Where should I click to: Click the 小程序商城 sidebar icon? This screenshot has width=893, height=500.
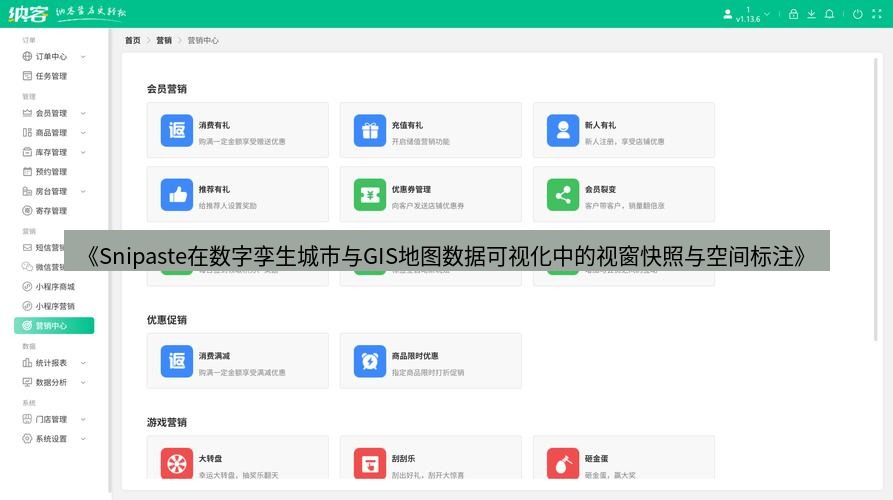tap(27, 286)
